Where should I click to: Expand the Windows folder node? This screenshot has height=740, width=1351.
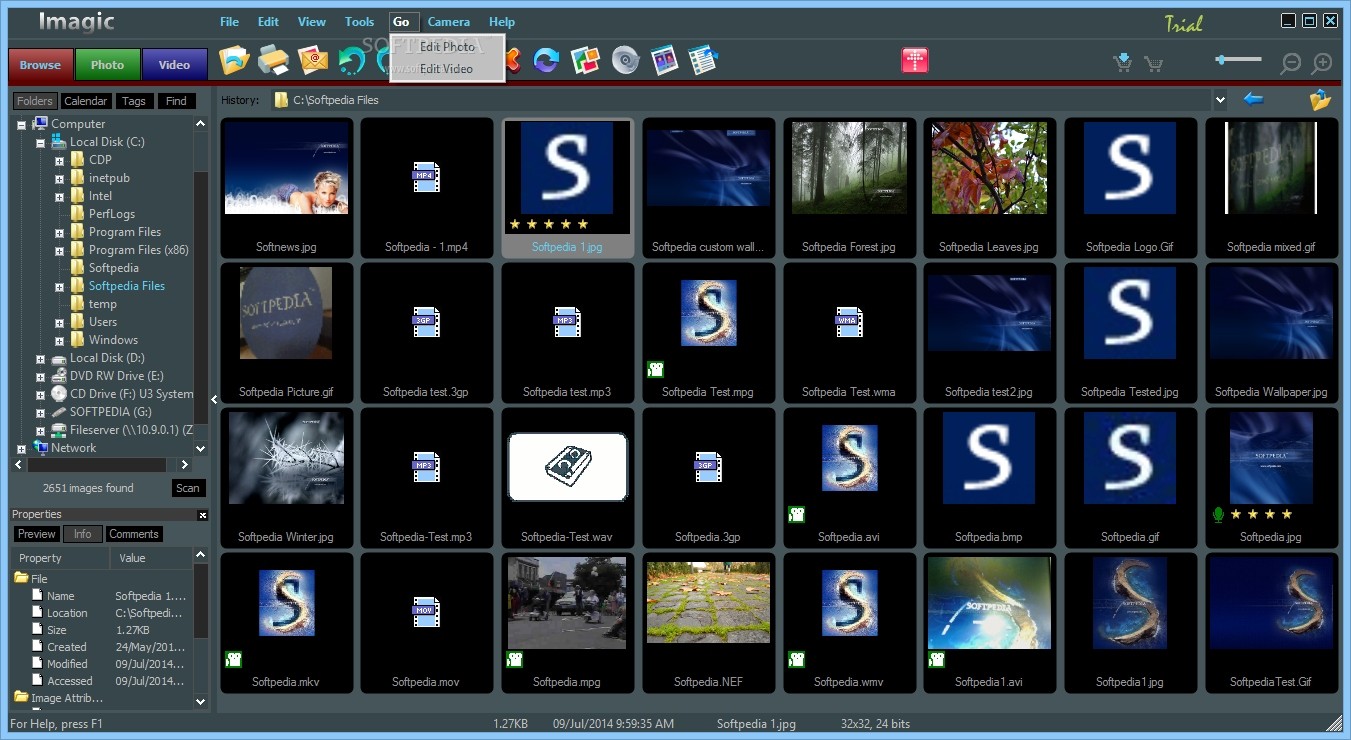(59, 340)
